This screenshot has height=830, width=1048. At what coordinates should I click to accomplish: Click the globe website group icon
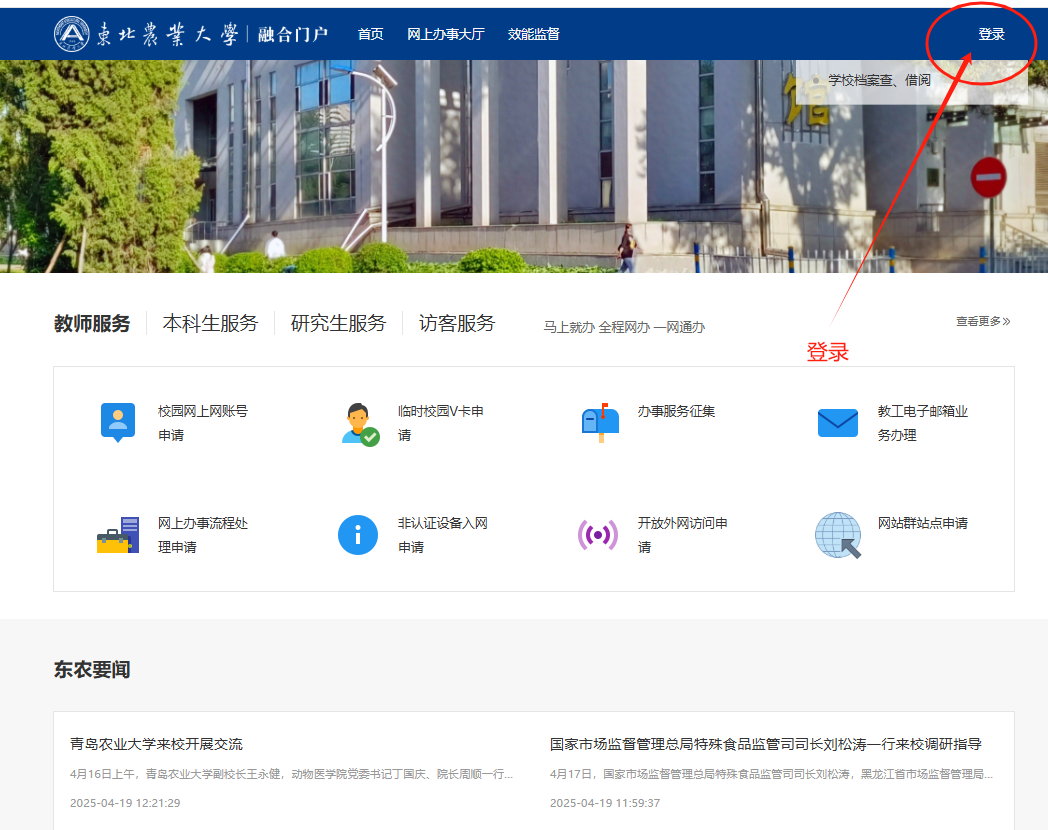[838, 535]
